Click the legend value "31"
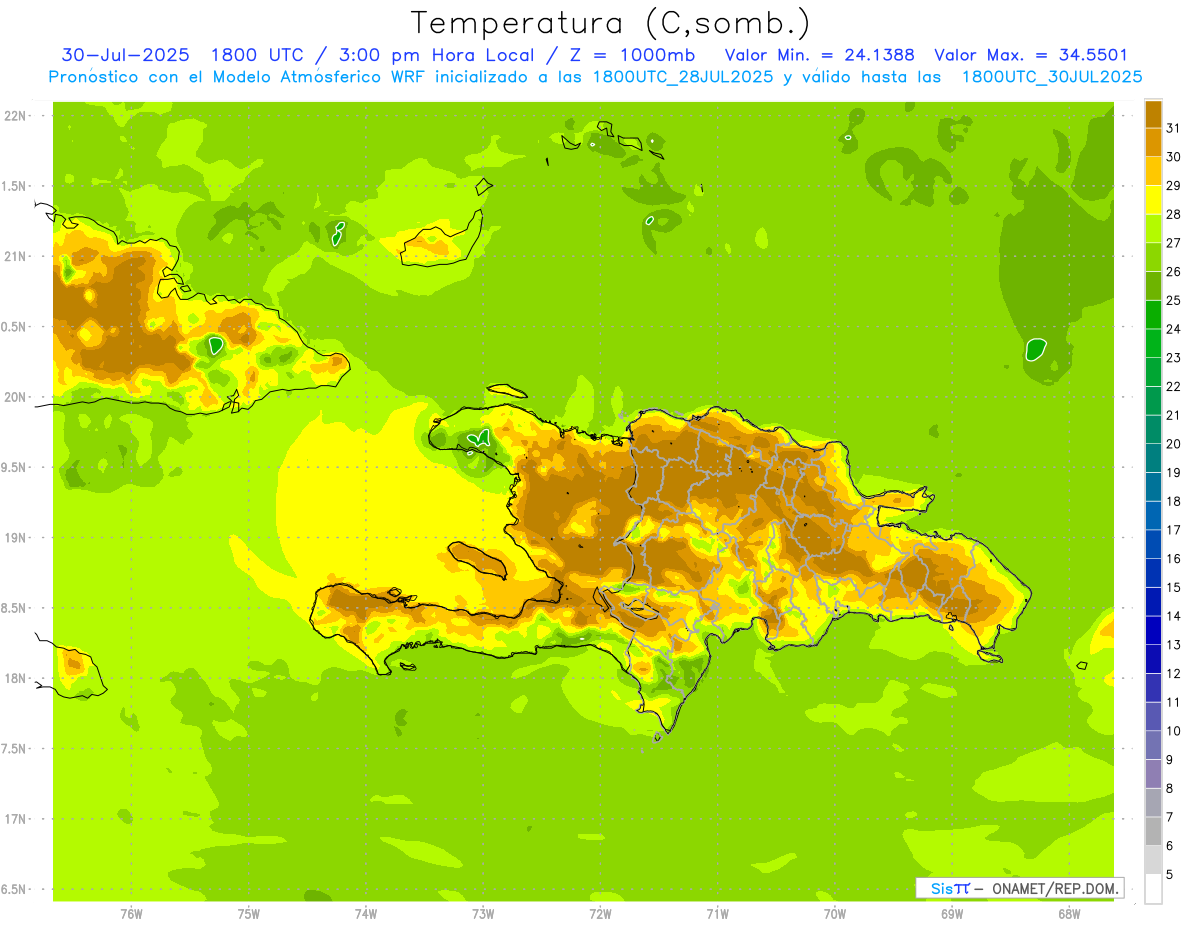 [x=1174, y=128]
